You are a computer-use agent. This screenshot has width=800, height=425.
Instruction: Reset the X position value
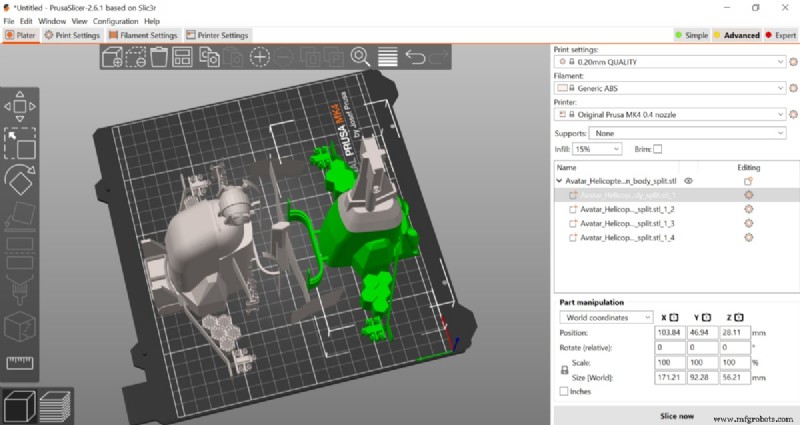(x=673, y=317)
